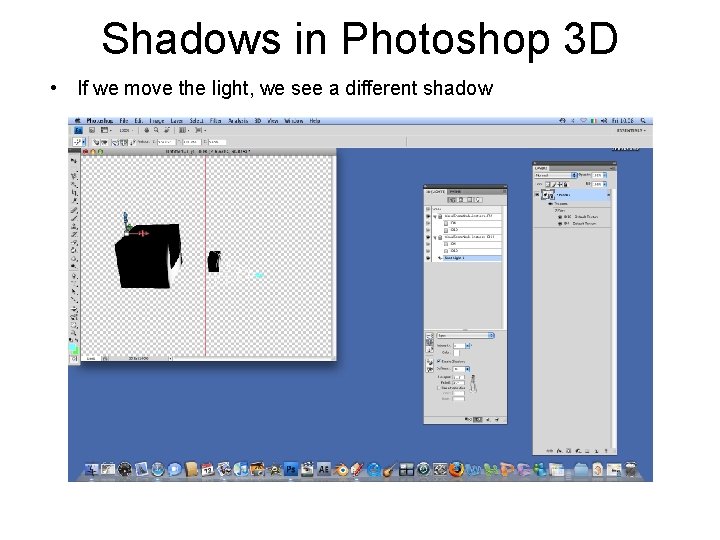This screenshot has height=540, width=720.
Task: Open the Arrange Documents dropdown
Action: tap(184, 130)
